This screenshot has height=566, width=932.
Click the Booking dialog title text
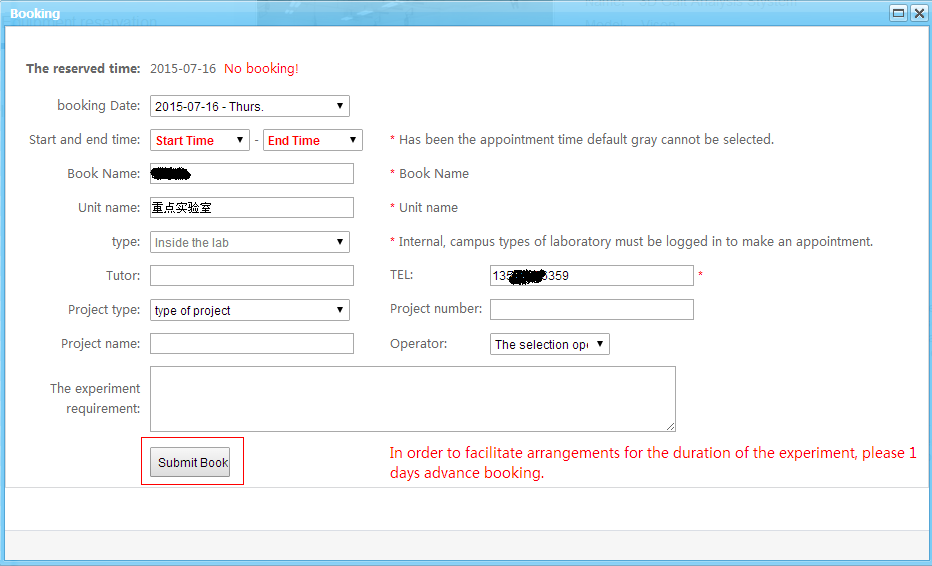click(x=35, y=14)
